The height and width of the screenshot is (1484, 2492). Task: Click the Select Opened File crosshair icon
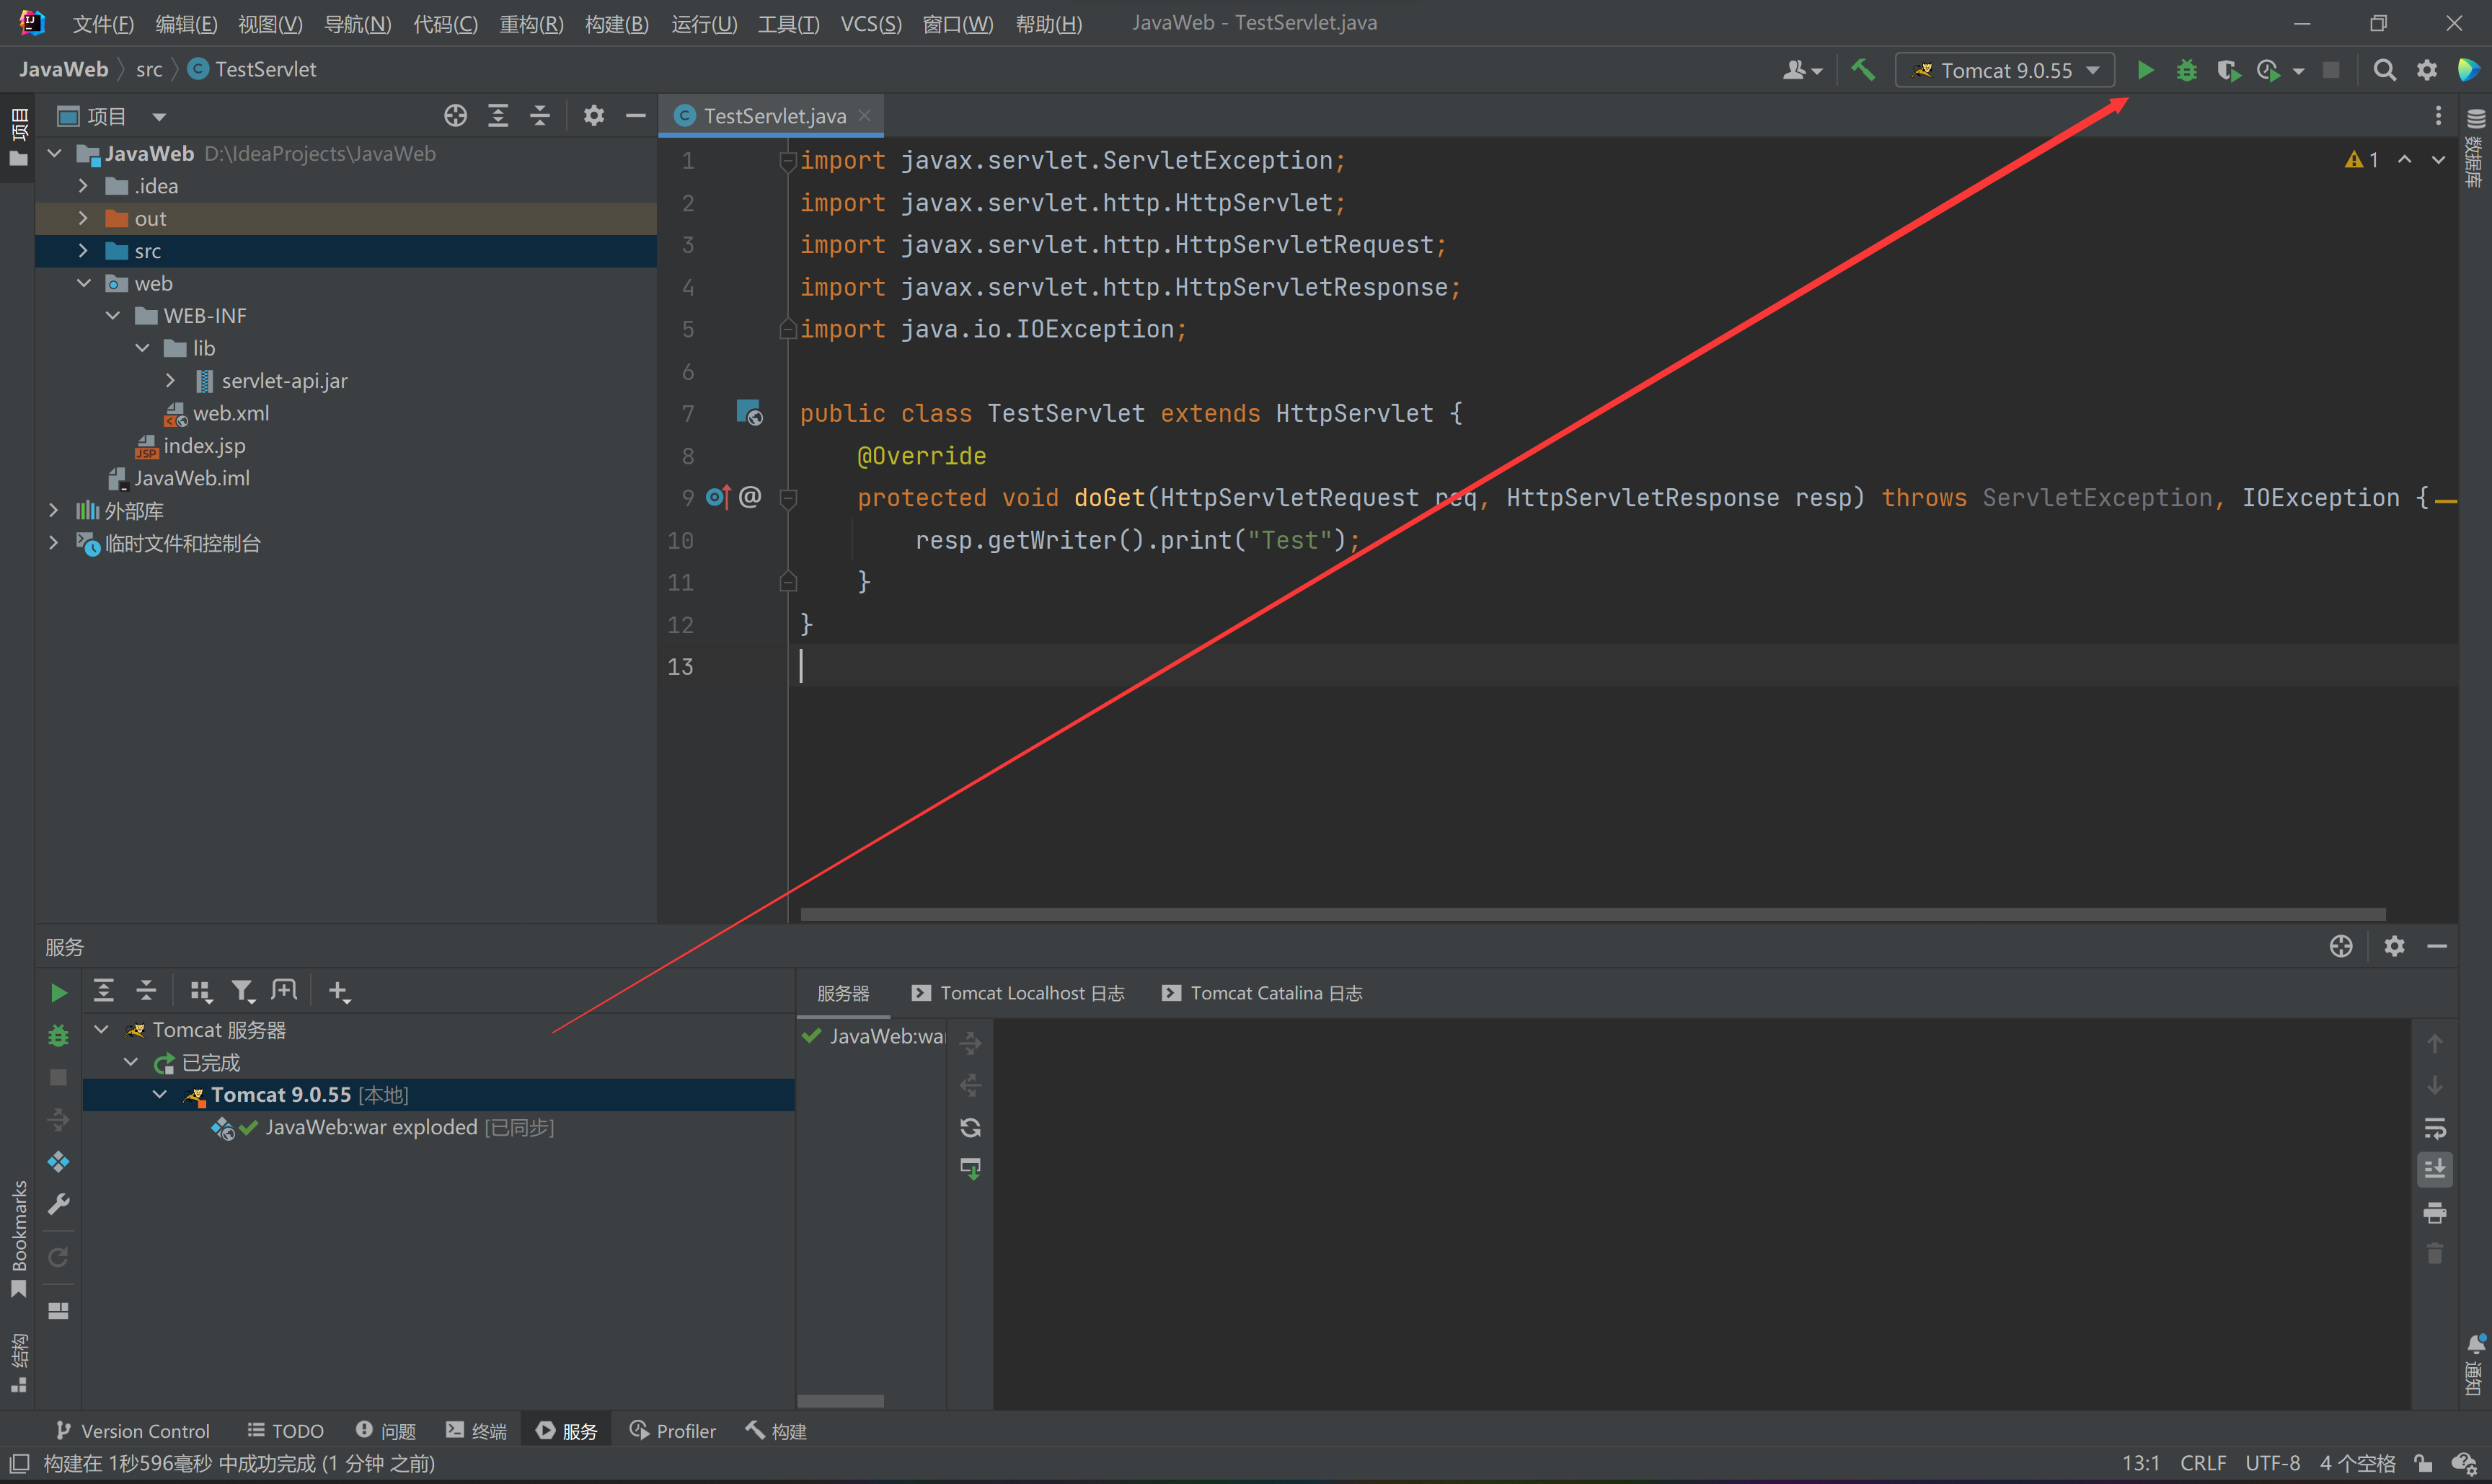pyautogui.click(x=455, y=116)
